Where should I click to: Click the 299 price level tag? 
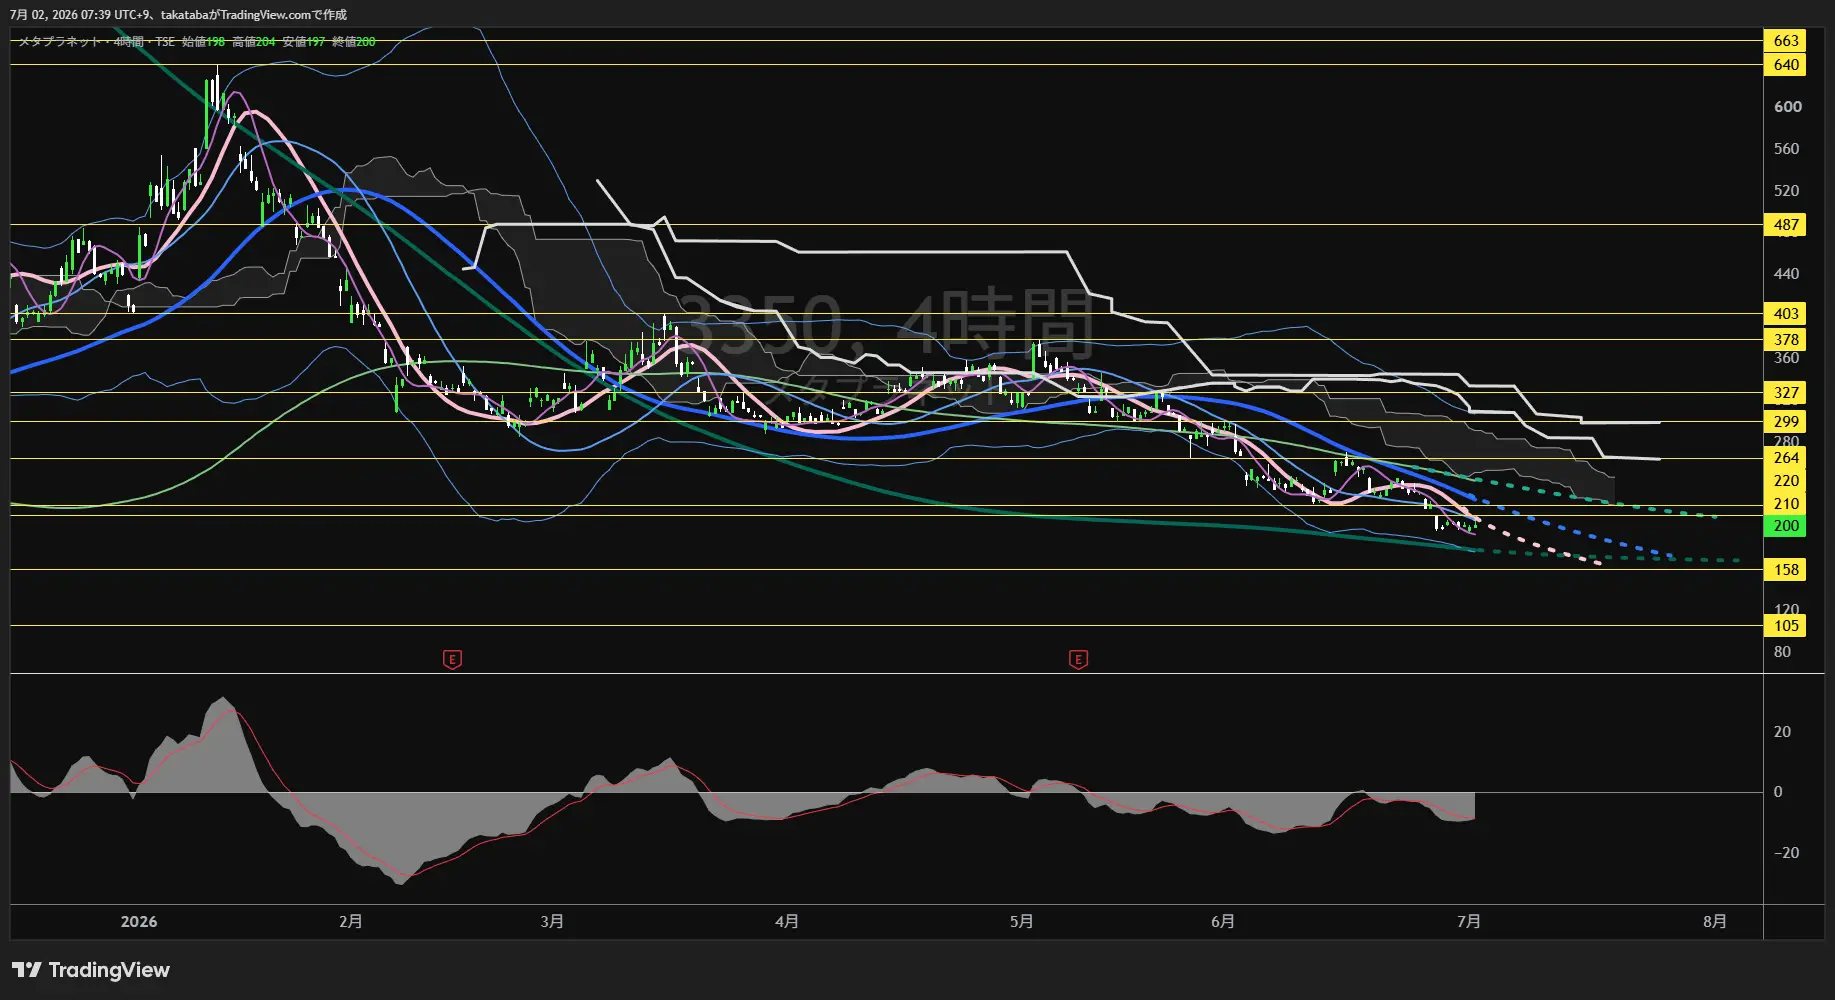click(1786, 422)
